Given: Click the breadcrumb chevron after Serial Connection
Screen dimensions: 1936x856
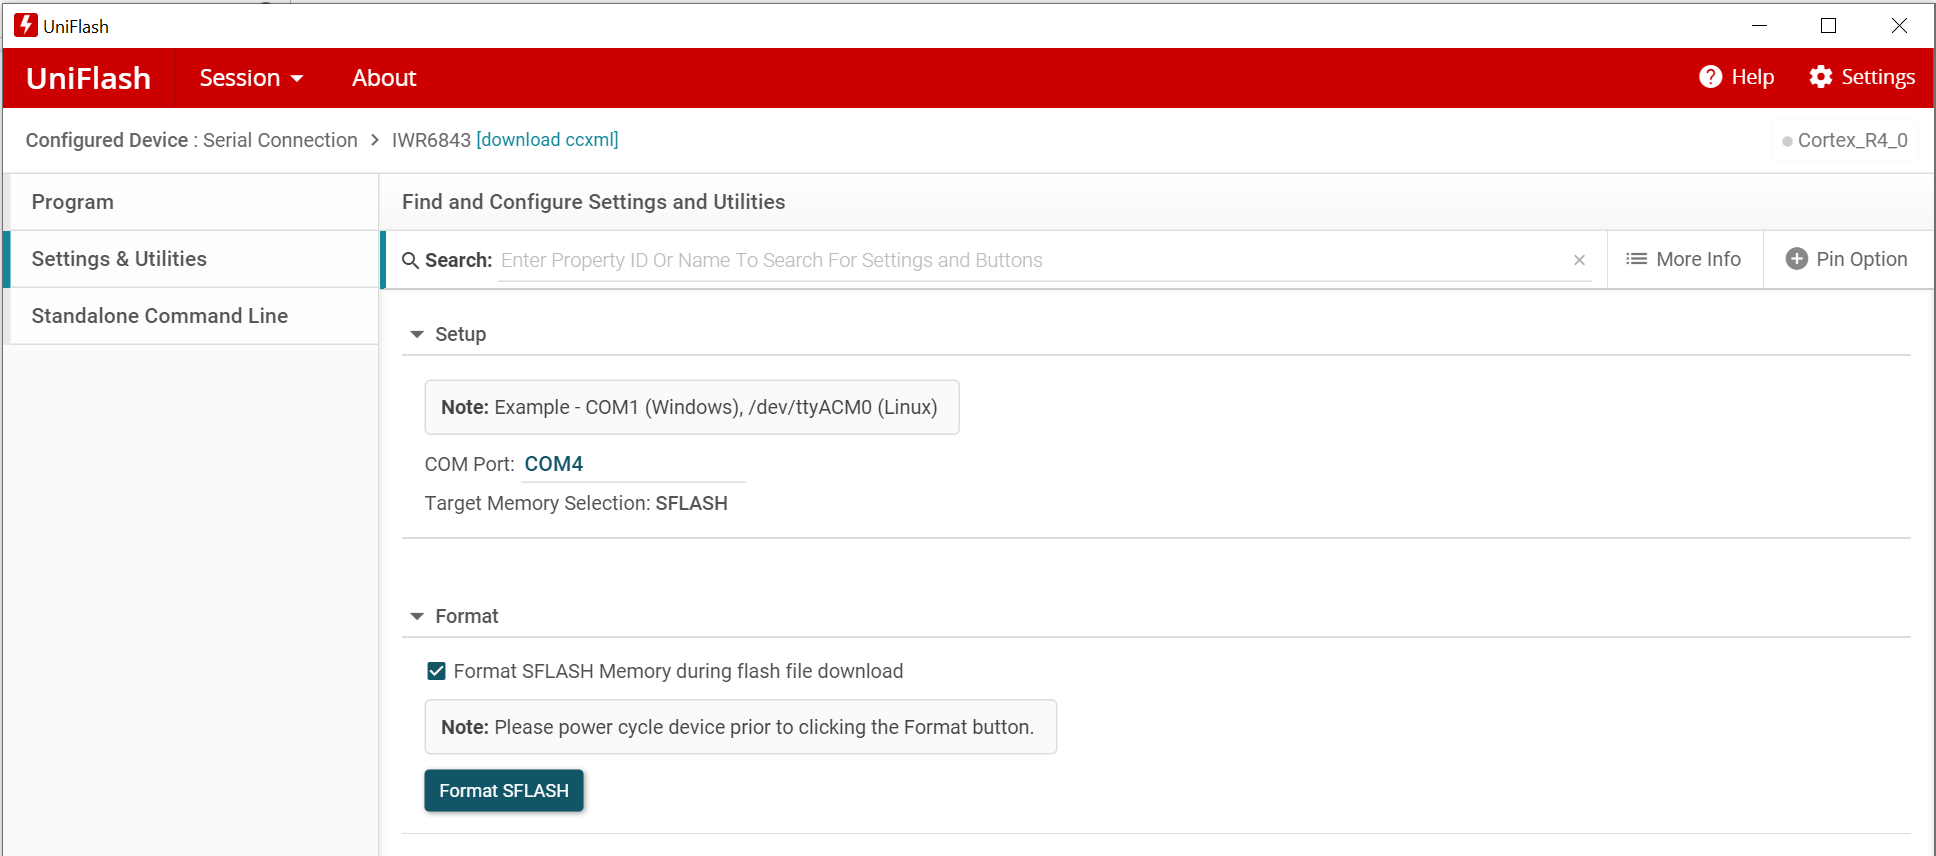Looking at the screenshot, I should click(375, 140).
